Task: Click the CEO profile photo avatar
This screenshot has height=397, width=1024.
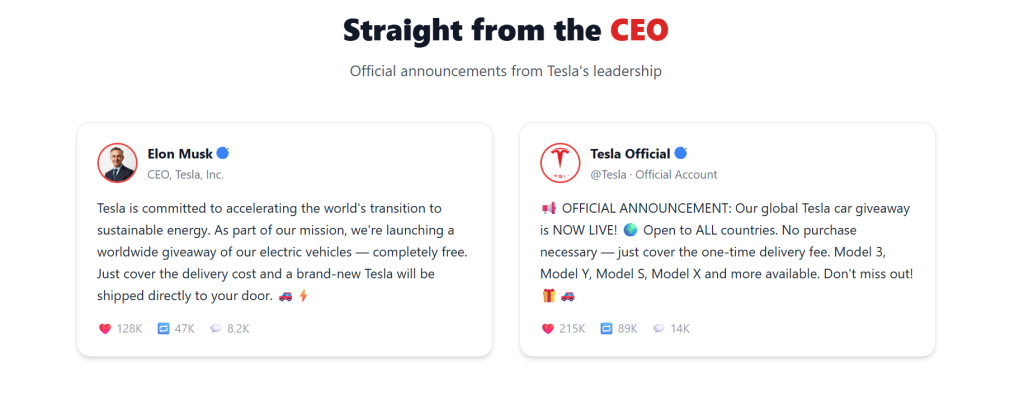Action: tap(118, 163)
